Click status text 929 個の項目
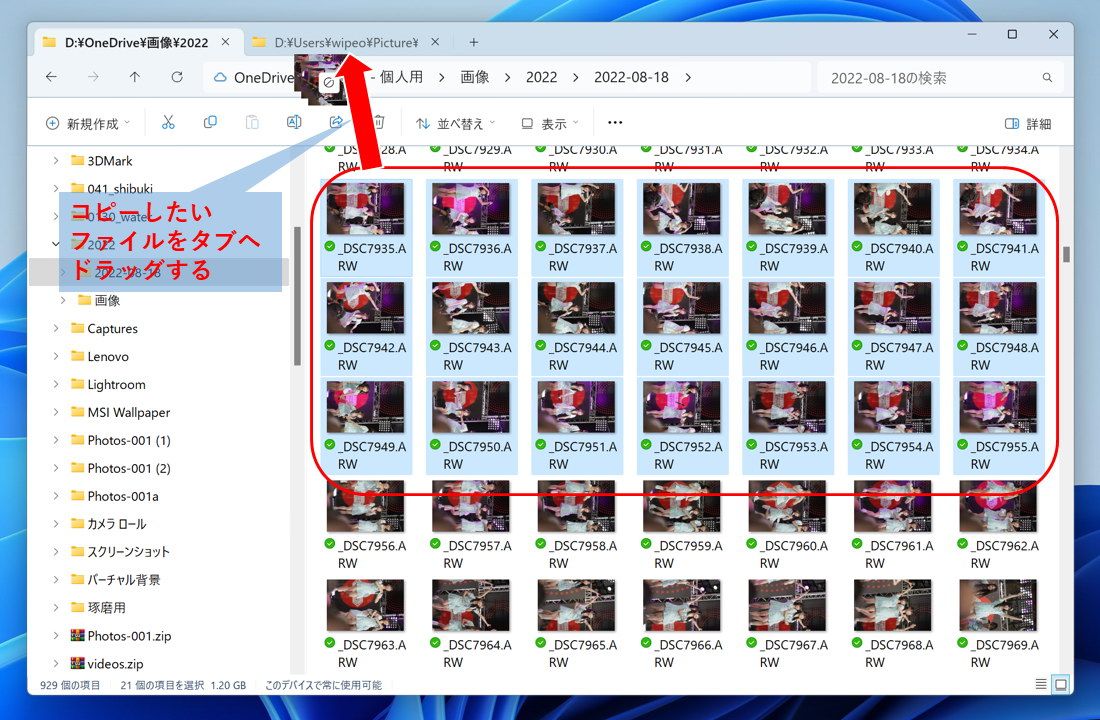The image size is (1100, 720). tap(70, 685)
